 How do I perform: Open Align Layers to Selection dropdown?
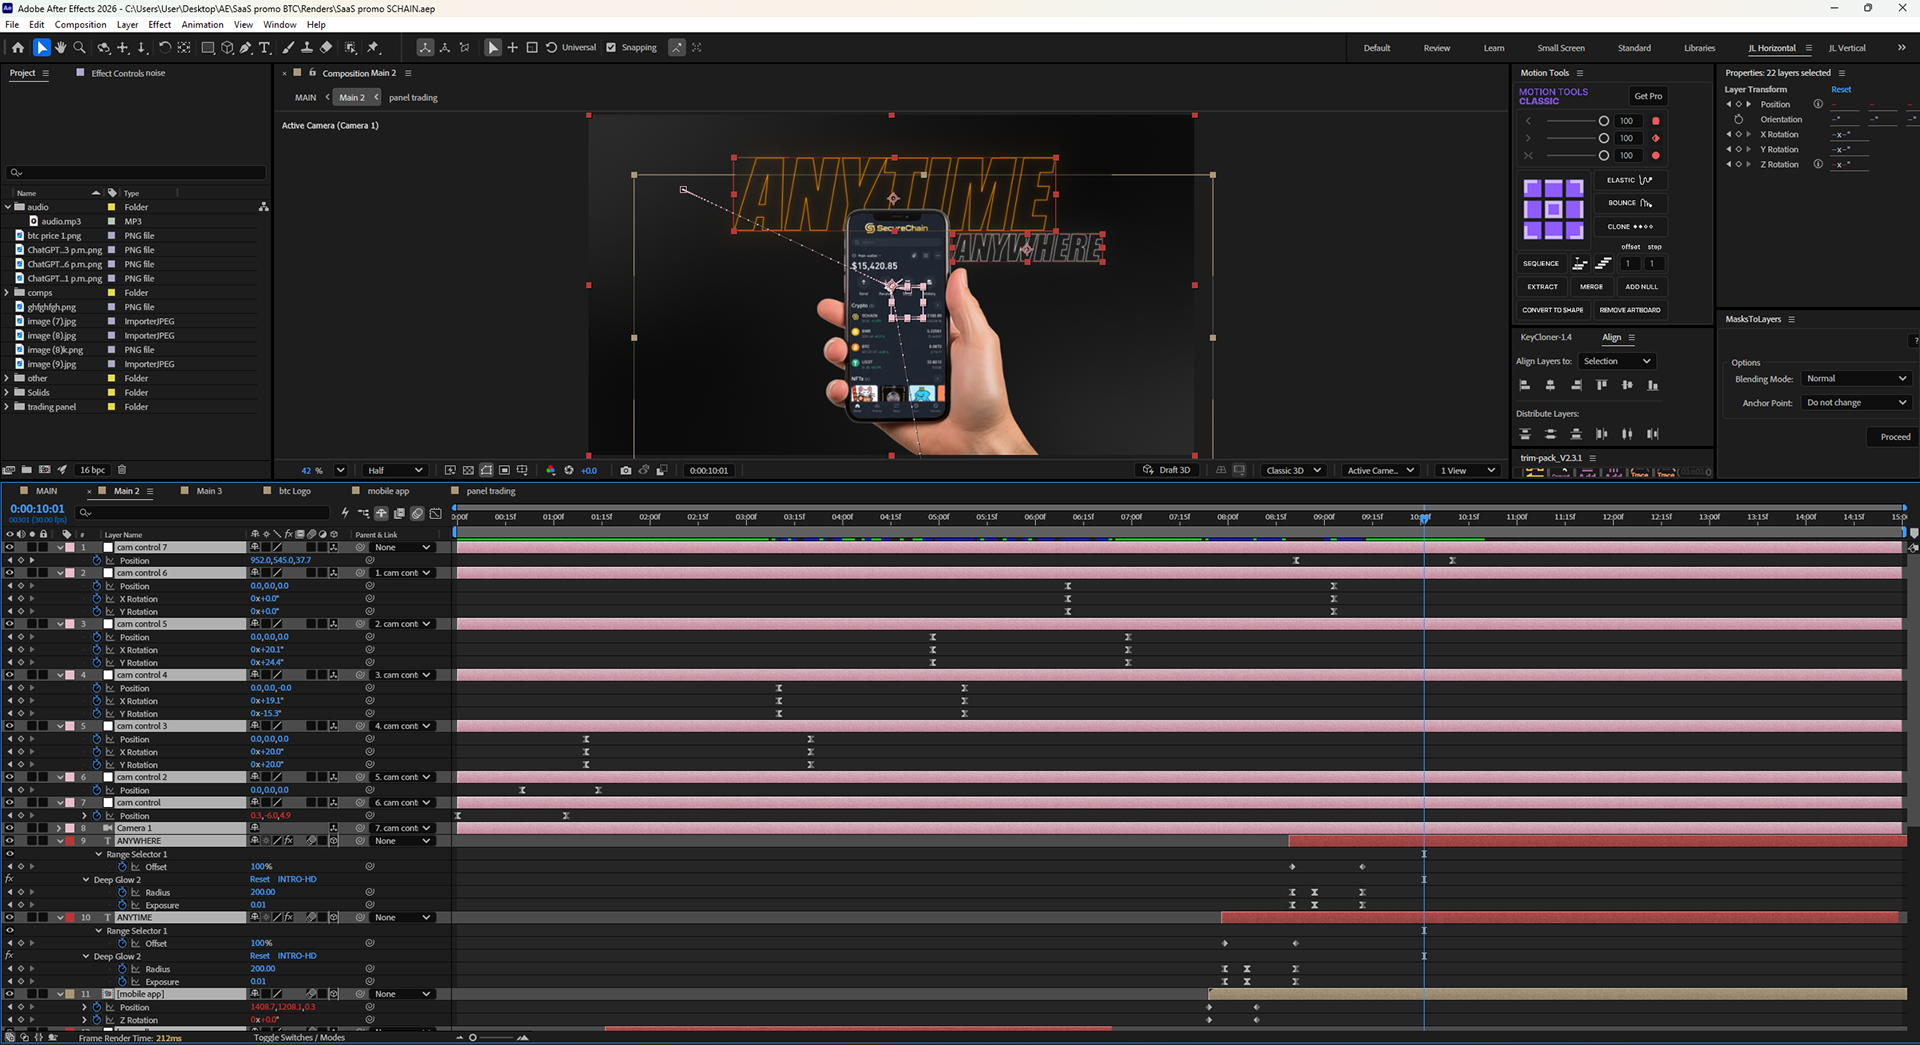click(1617, 361)
